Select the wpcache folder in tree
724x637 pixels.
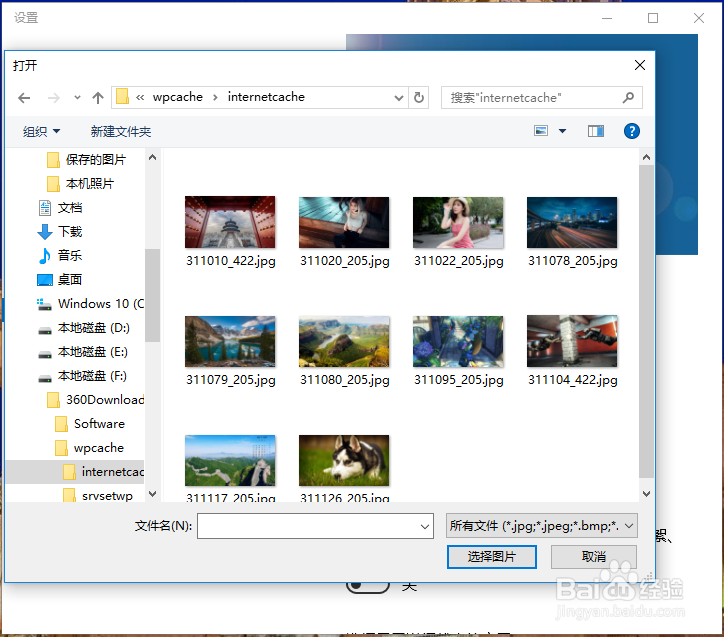coord(90,448)
